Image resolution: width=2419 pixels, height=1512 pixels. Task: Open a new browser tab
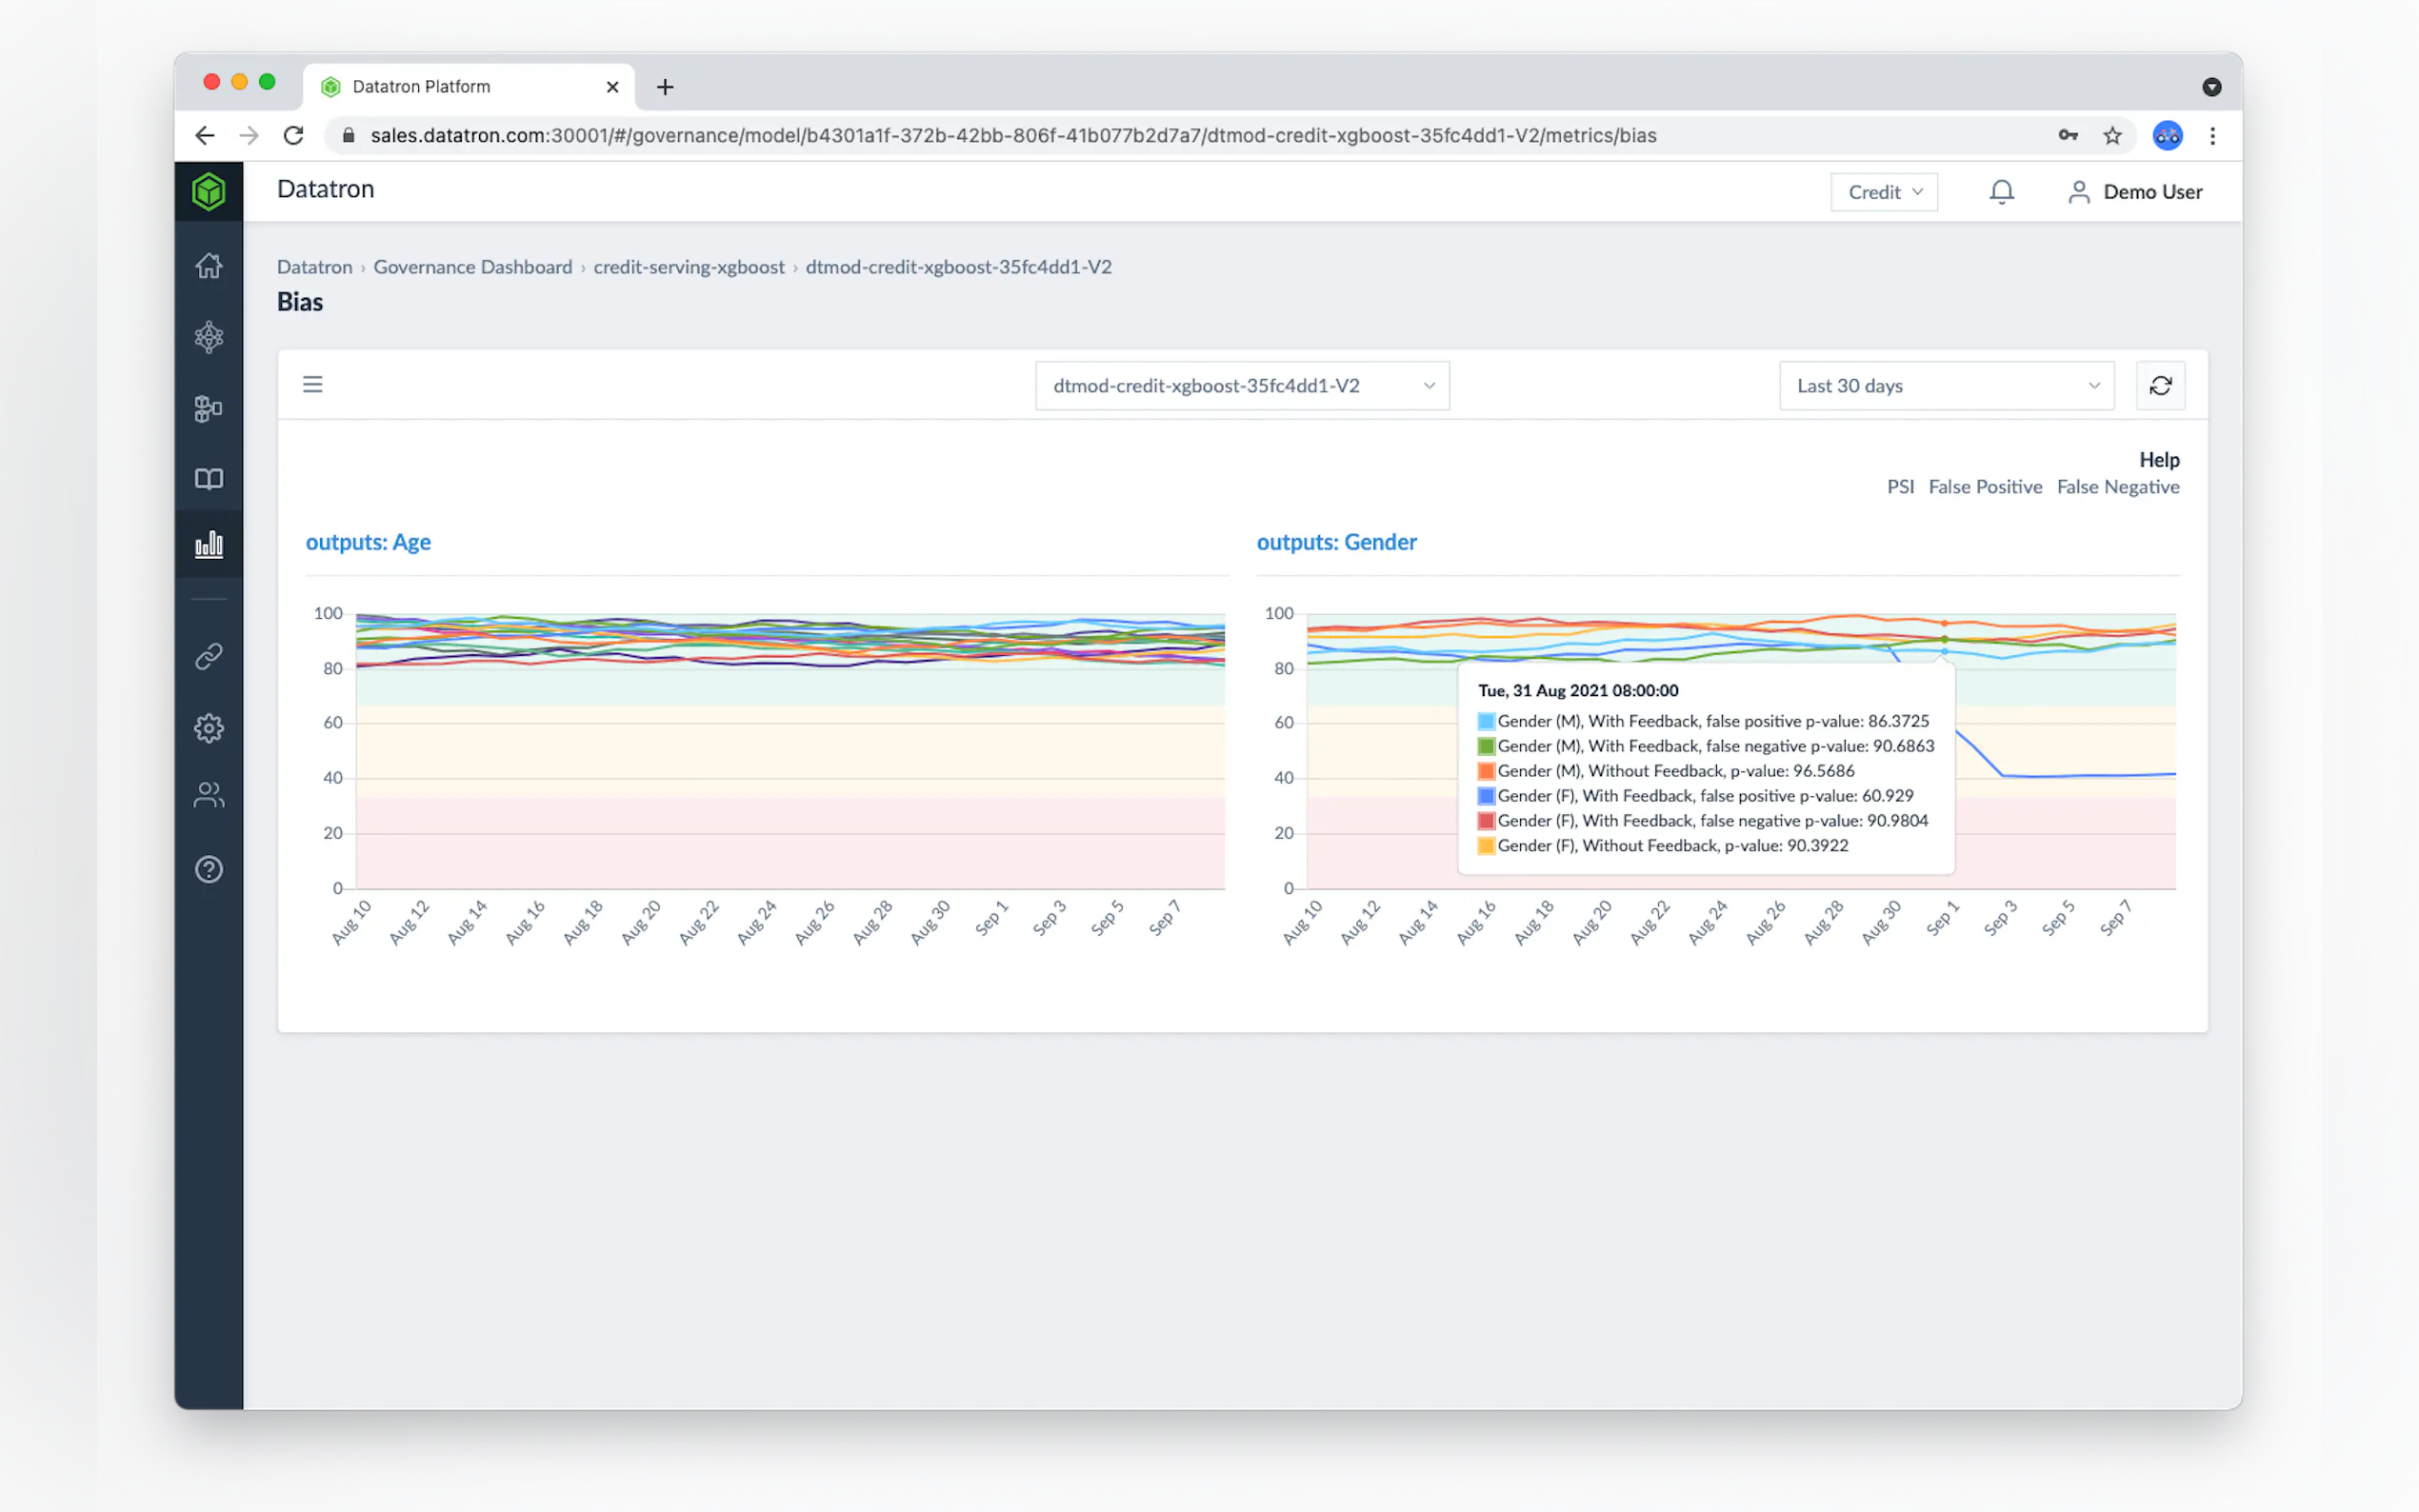665,88
